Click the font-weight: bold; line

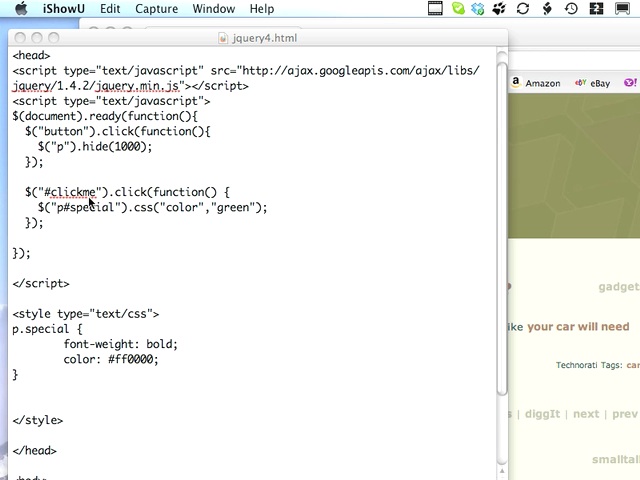120,344
